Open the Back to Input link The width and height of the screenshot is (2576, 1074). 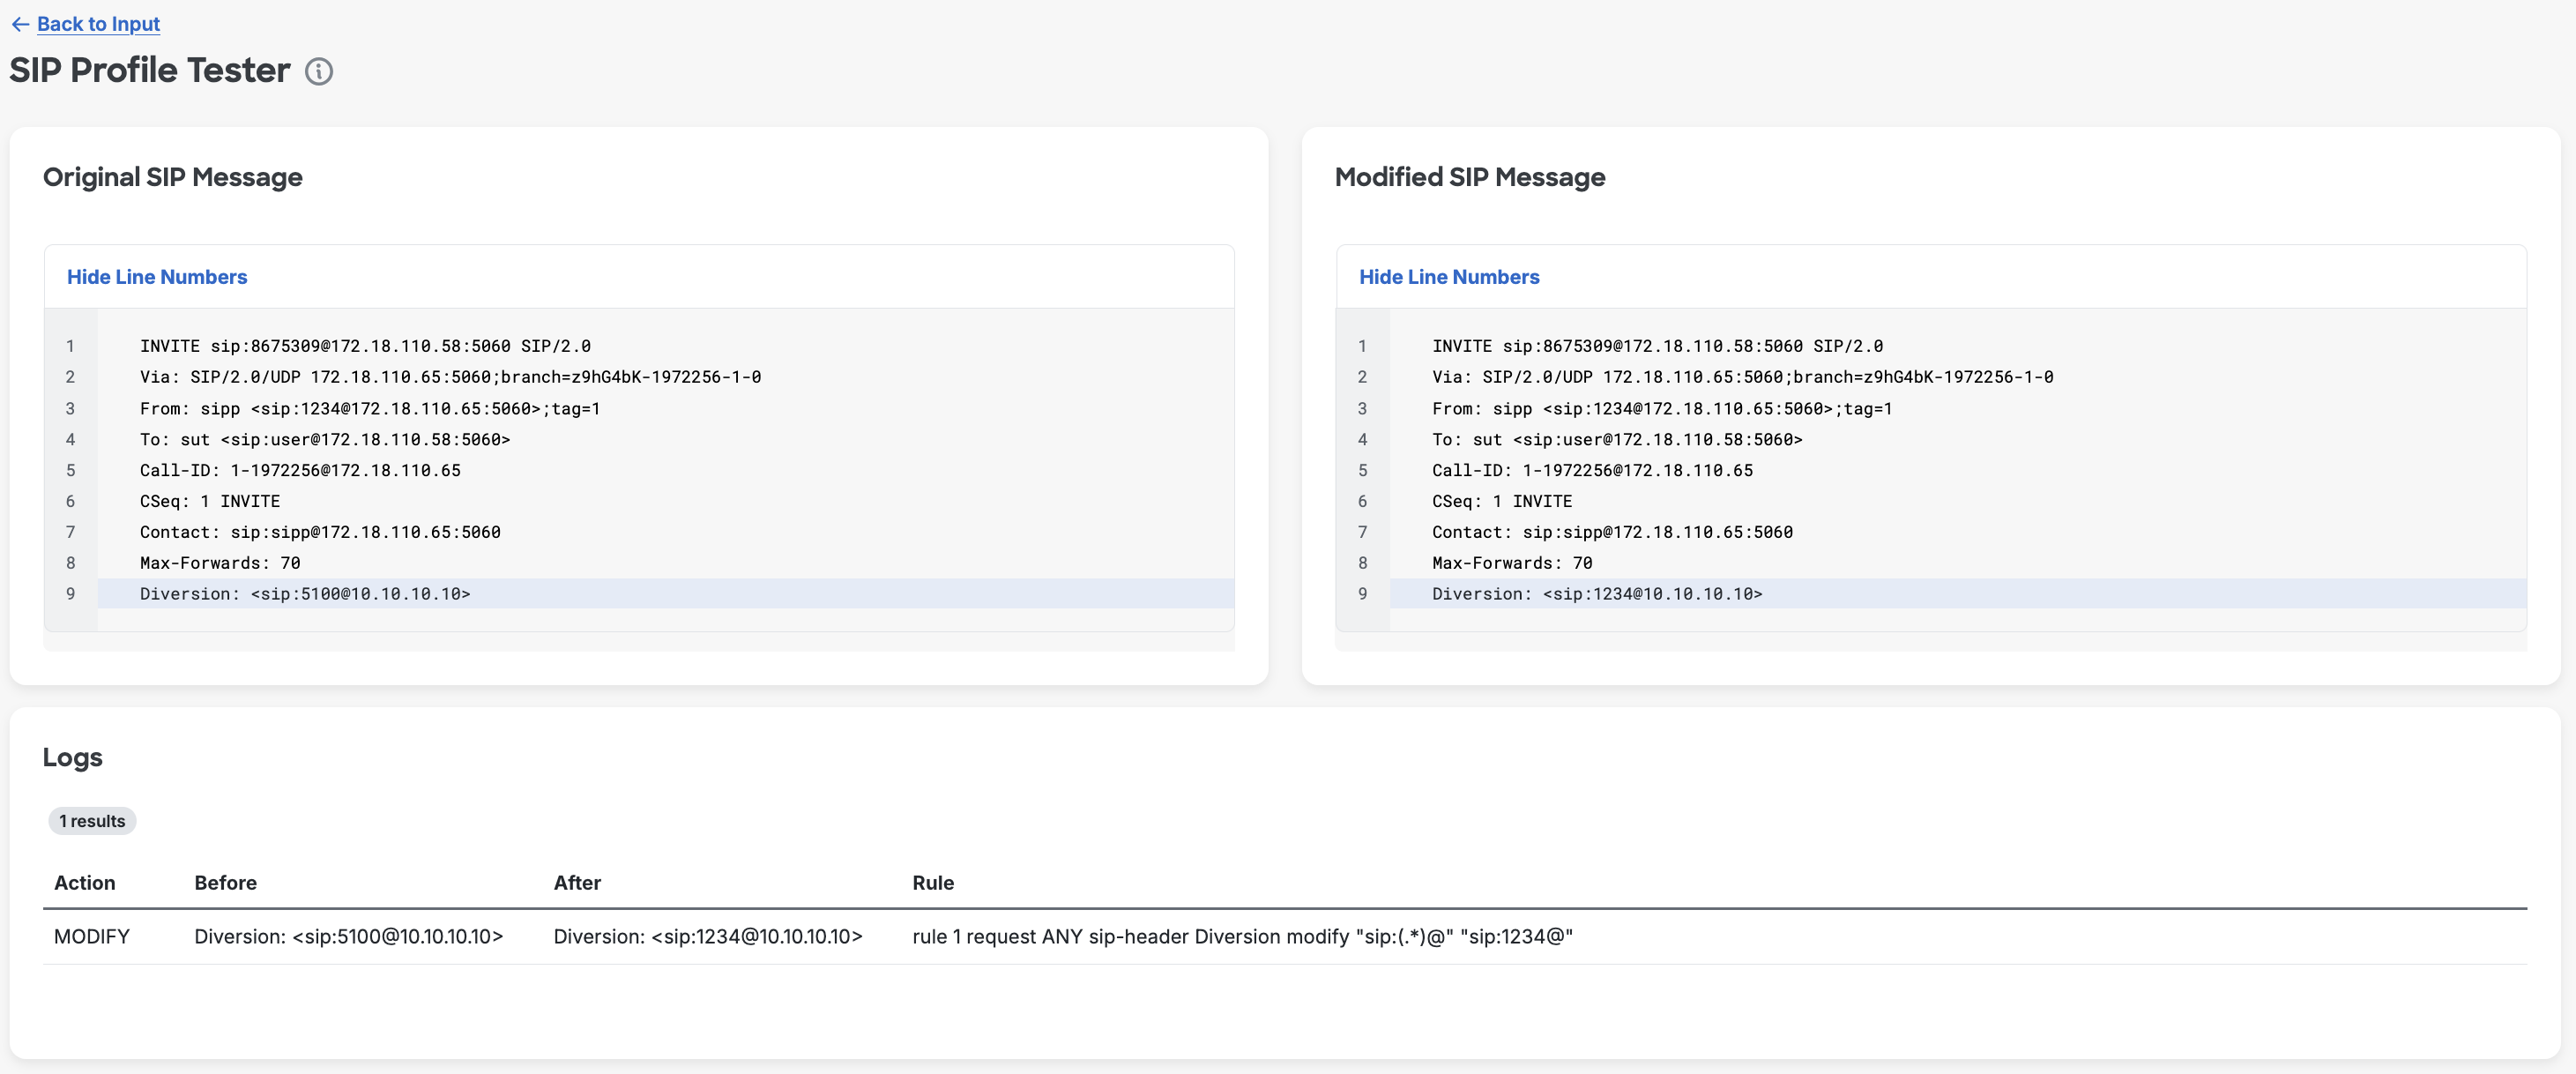[98, 24]
